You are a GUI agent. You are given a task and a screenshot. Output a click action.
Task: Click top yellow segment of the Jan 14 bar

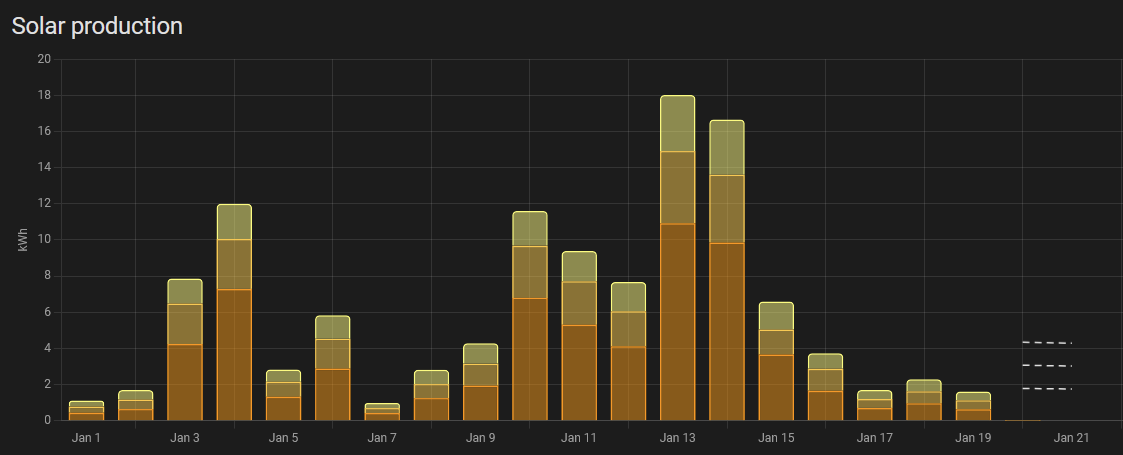tap(727, 148)
